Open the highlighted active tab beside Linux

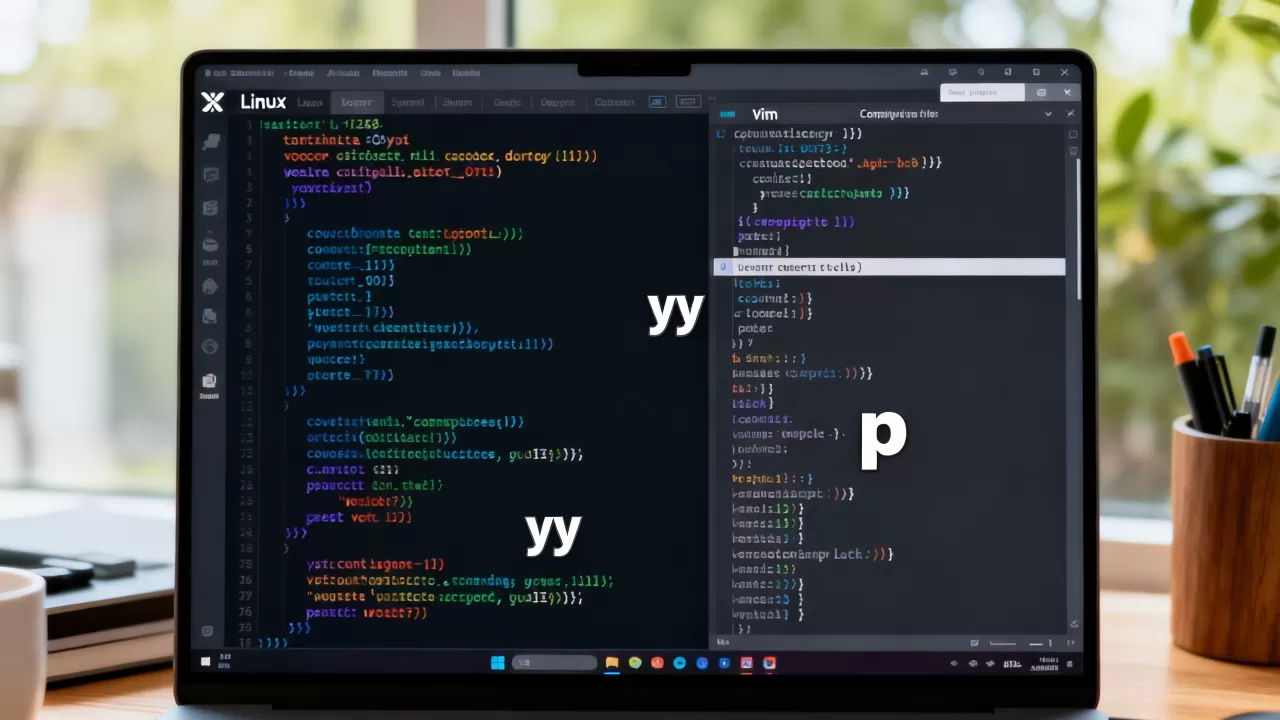tap(356, 102)
